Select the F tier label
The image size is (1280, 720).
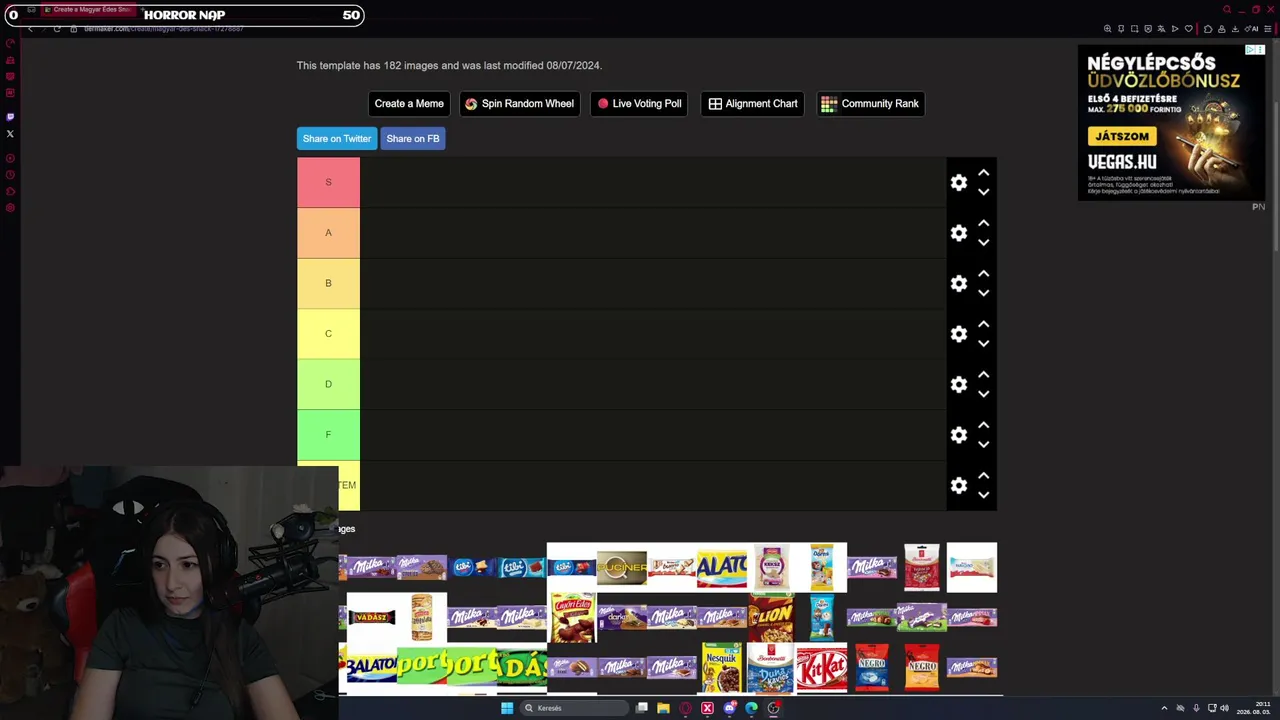pos(328,435)
